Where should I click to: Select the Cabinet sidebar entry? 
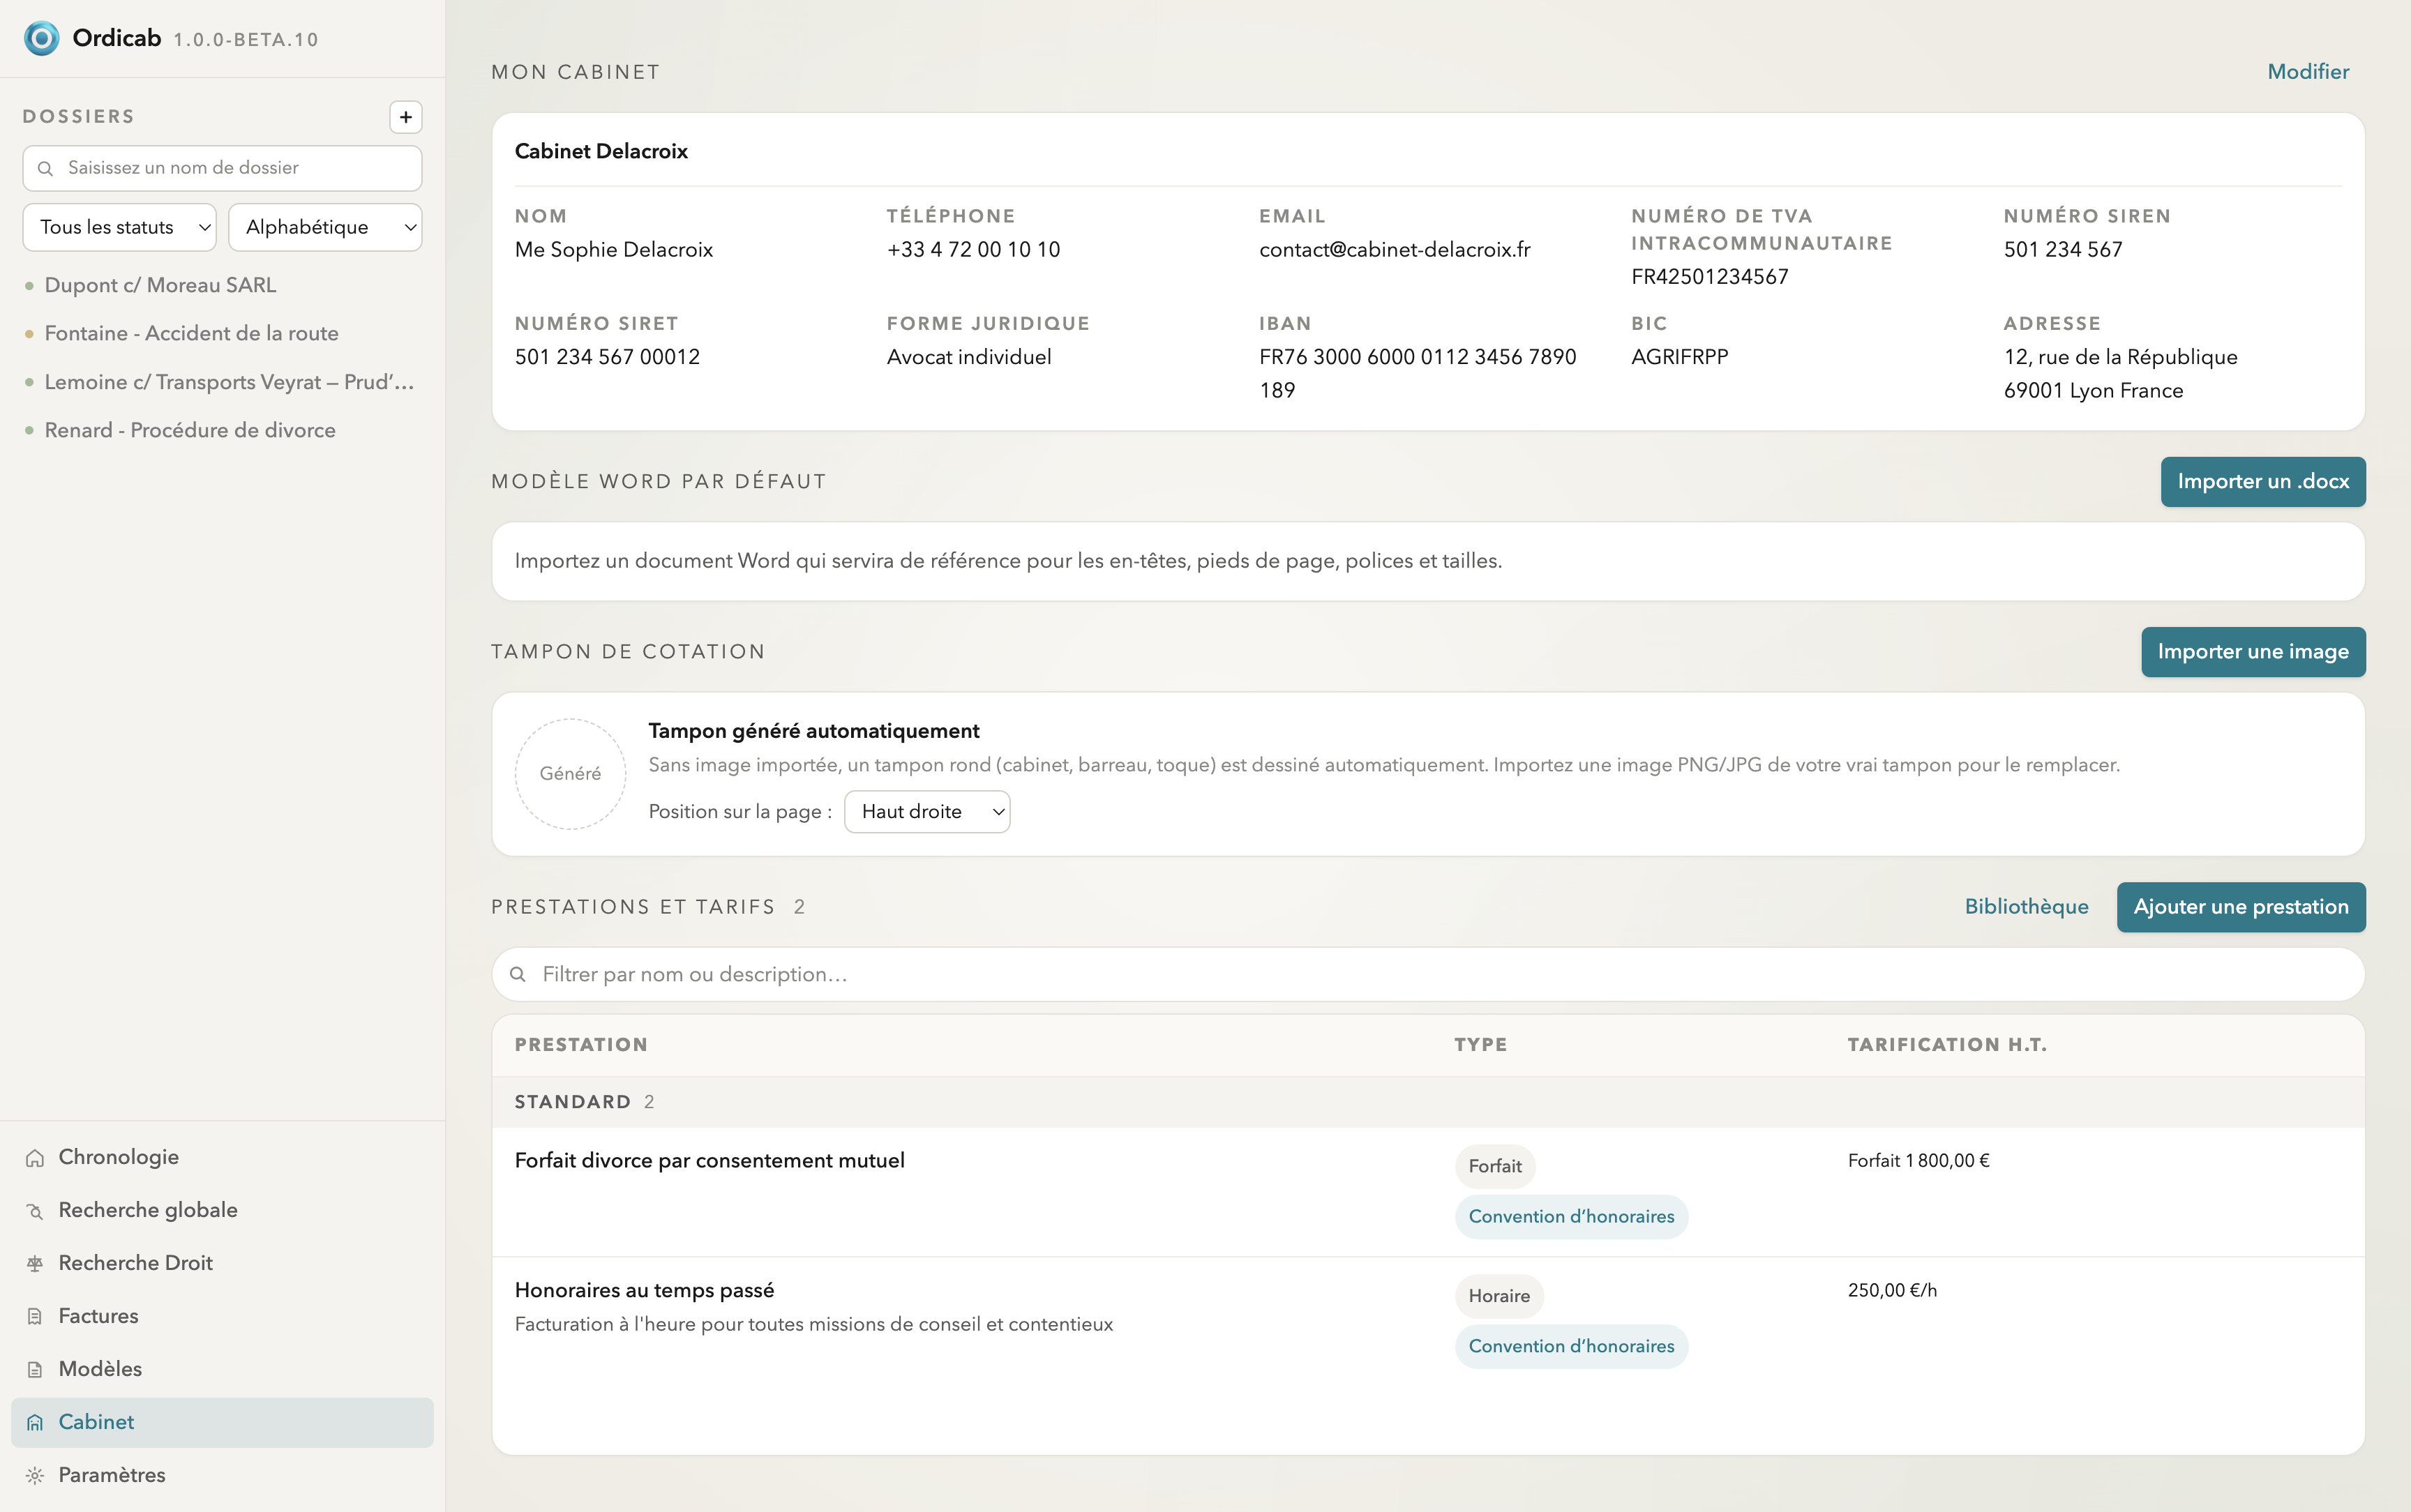[x=222, y=1422]
